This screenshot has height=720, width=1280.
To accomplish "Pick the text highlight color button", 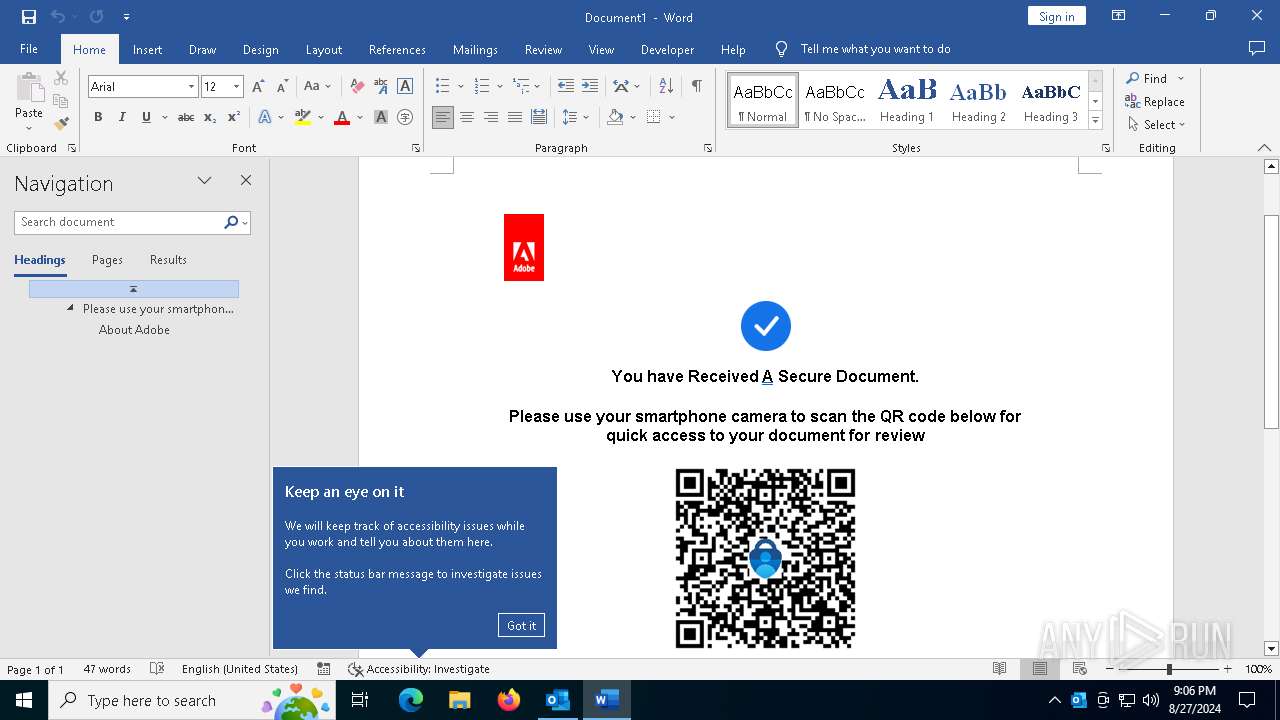I will 303,117.
